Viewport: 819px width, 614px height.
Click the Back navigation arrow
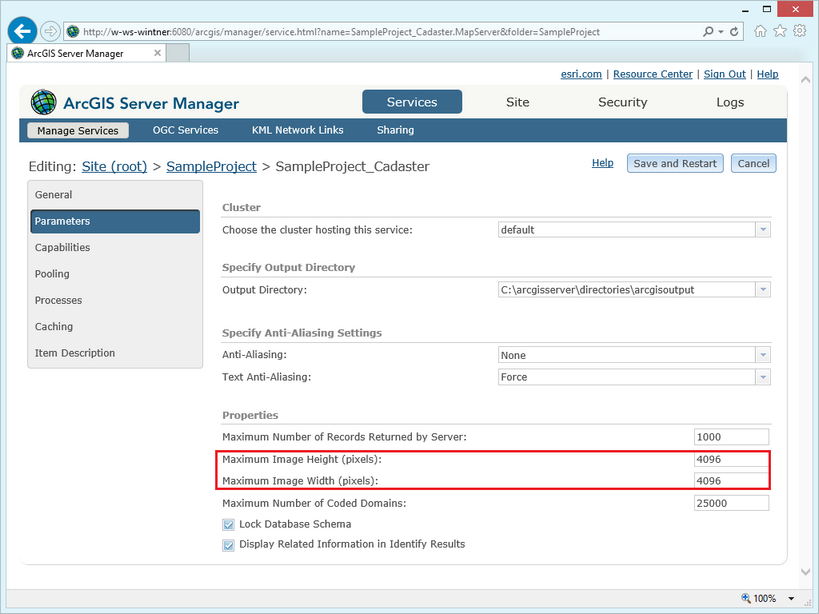click(x=21, y=30)
